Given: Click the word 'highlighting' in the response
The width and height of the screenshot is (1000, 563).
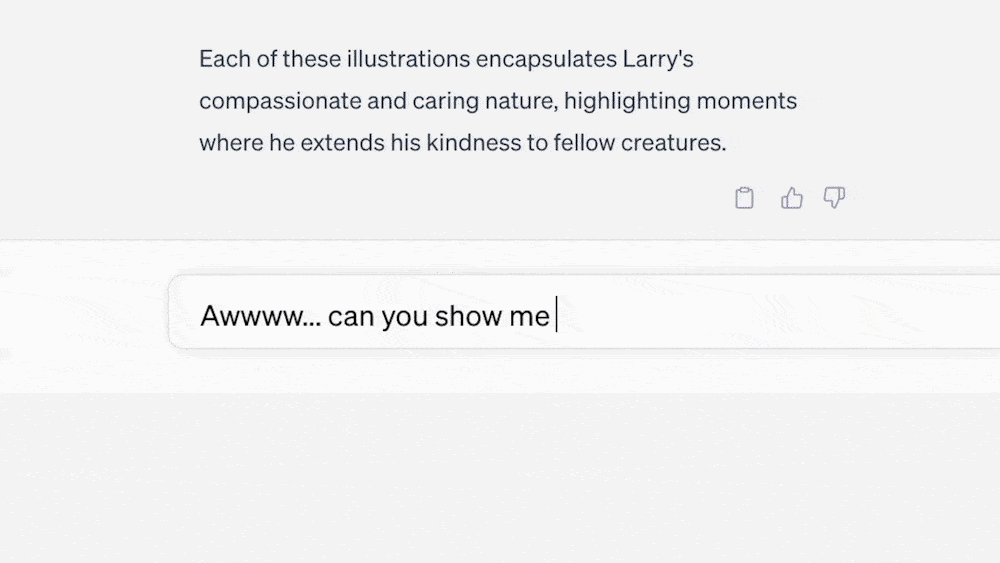Looking at the screenshot, I should point(627,101).
